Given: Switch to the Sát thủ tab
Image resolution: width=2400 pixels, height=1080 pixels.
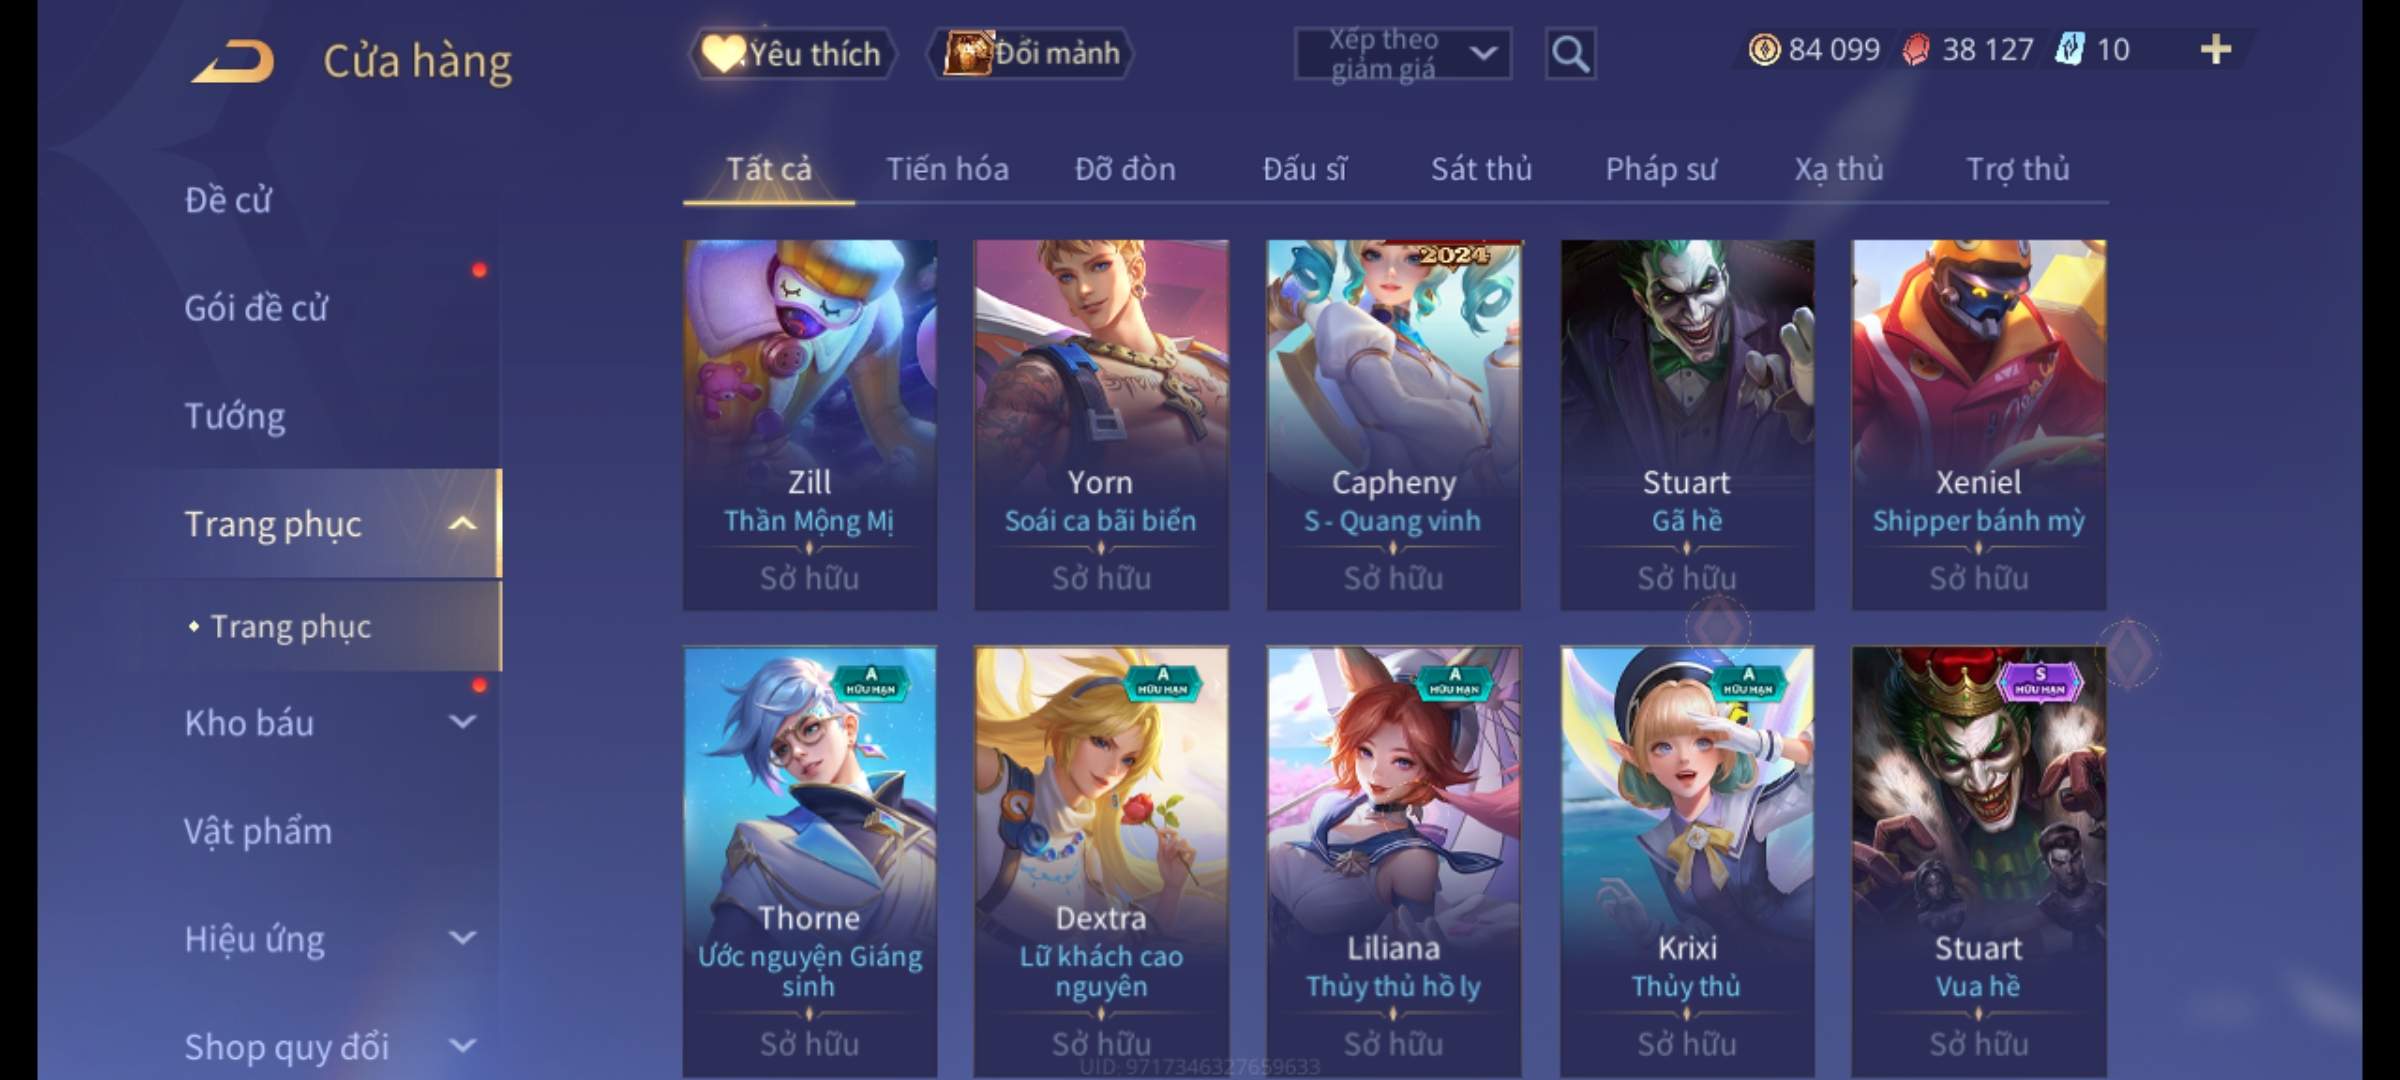Looking at the screenshot, I should (x=1481, y=169).
